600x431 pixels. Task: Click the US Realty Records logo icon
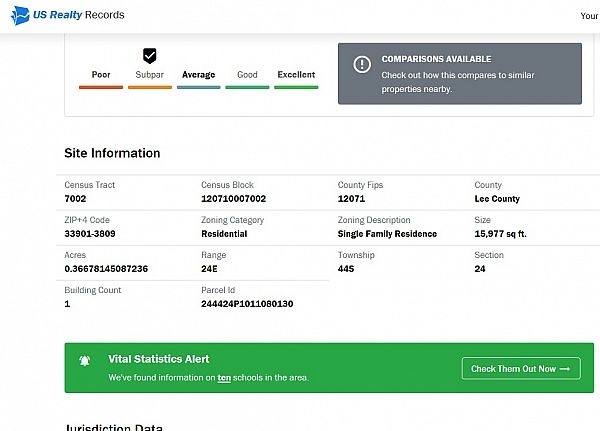pyautogui.click(x=22, y=16)
